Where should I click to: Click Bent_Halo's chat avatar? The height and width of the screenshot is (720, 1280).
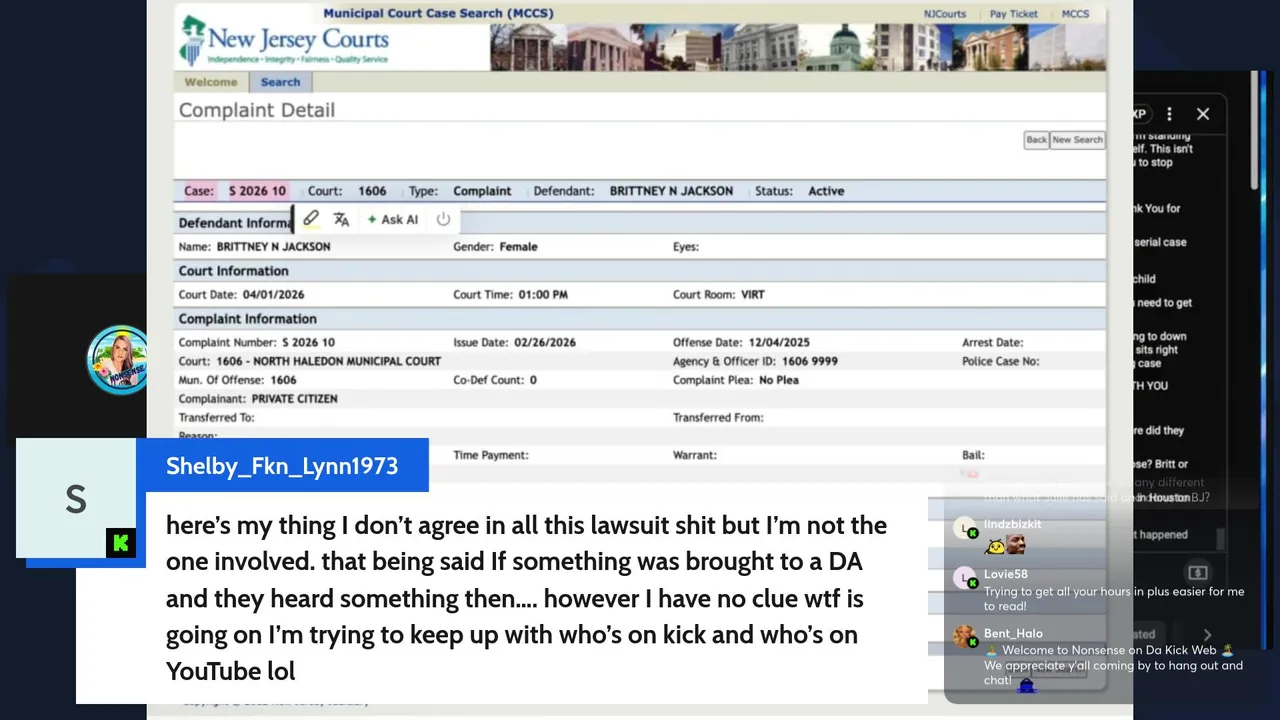965,637
